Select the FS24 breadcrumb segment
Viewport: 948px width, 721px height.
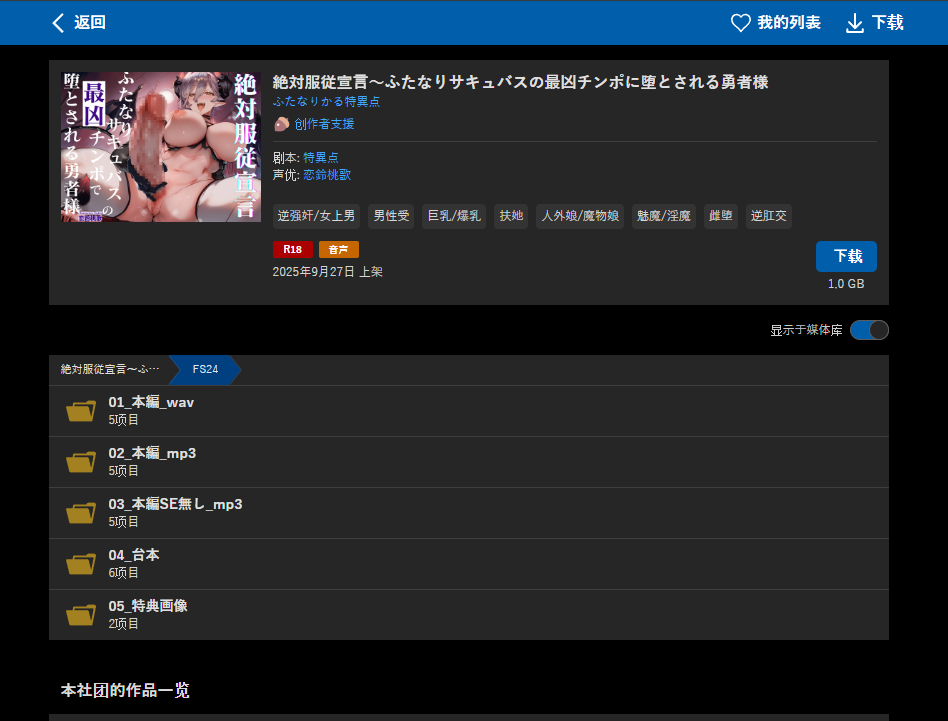(x=203, y=370)
